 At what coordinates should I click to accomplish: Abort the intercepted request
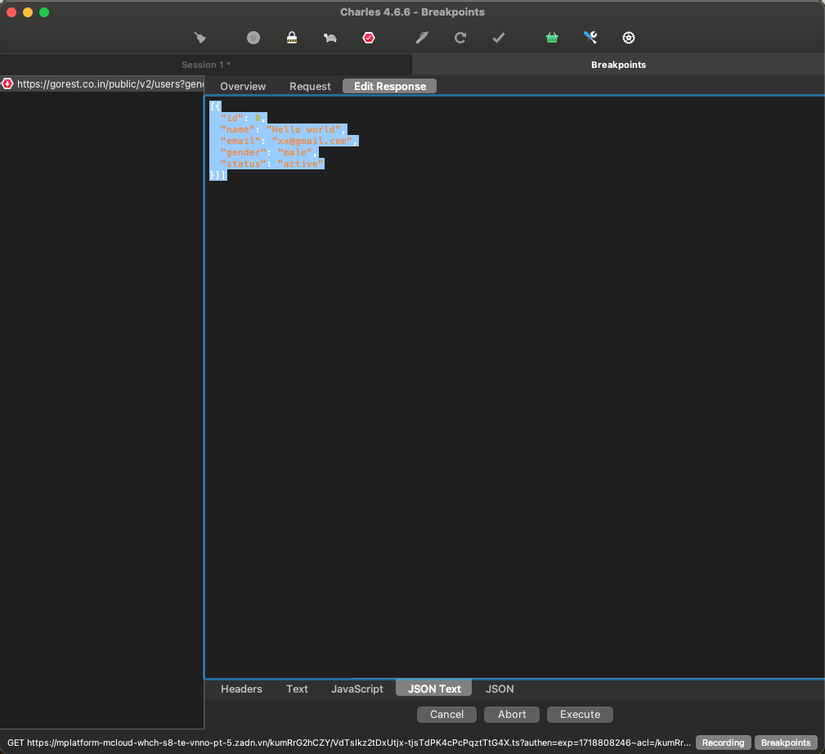point(511,714)
